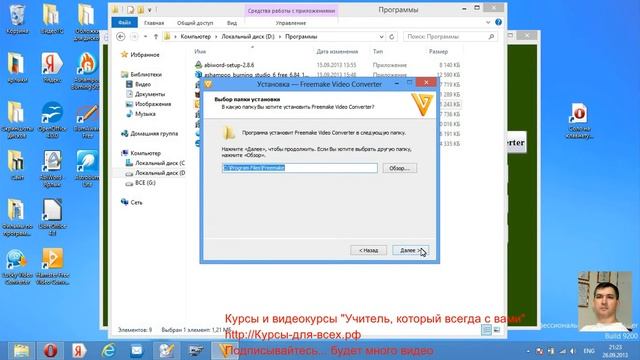Image resolution: width=640 pixels, height=360 pixels.
Task: Open the Файл tab in Explorer
Action: pos(124,22)
